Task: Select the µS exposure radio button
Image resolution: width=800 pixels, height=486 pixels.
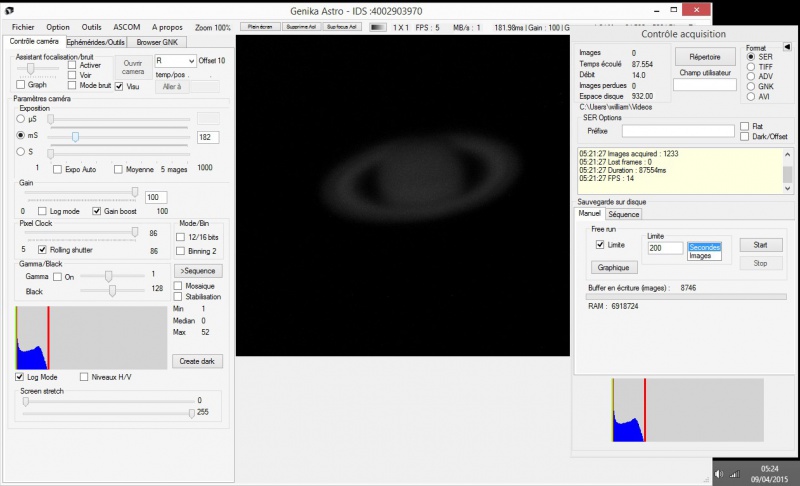Action: tap(20, 119)
